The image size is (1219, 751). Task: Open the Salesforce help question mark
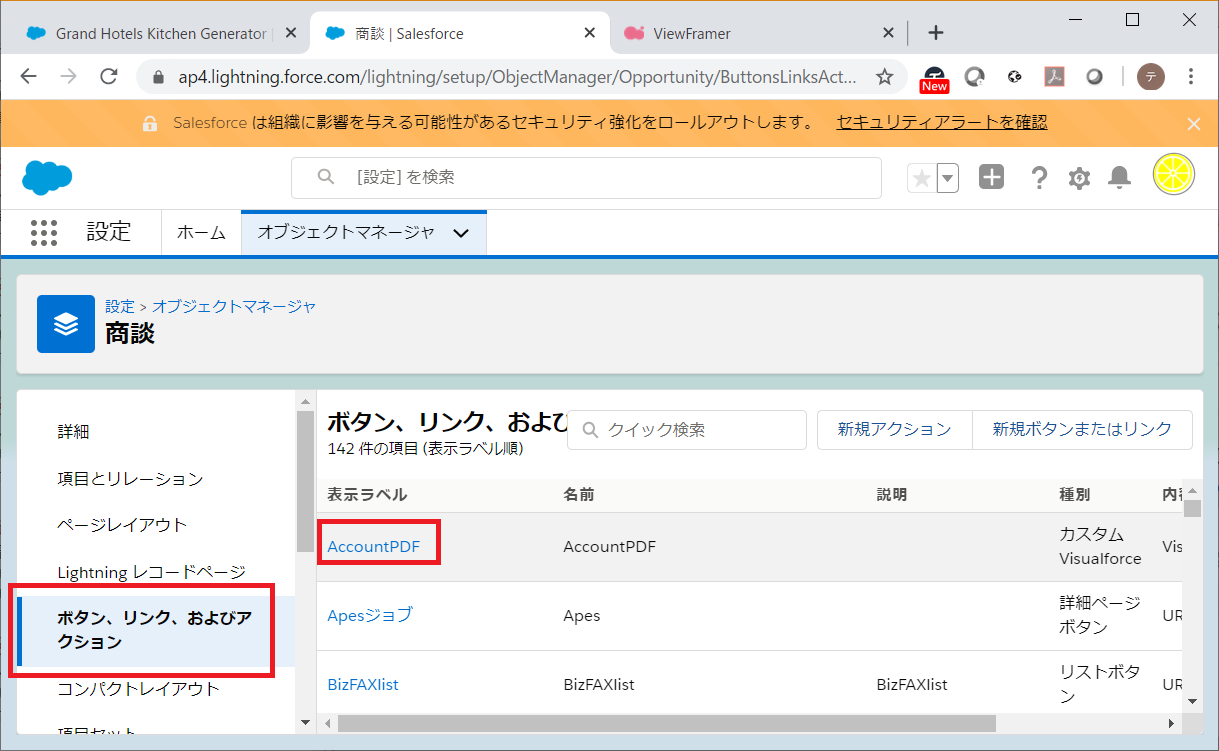pyautogui.click(x=1039, y=178)
